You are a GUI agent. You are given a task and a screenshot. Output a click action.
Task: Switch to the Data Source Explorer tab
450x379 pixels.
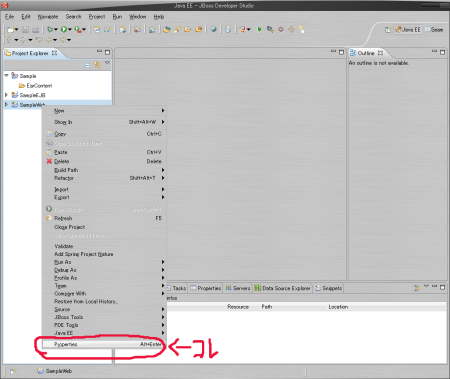(x=282, y=288)
